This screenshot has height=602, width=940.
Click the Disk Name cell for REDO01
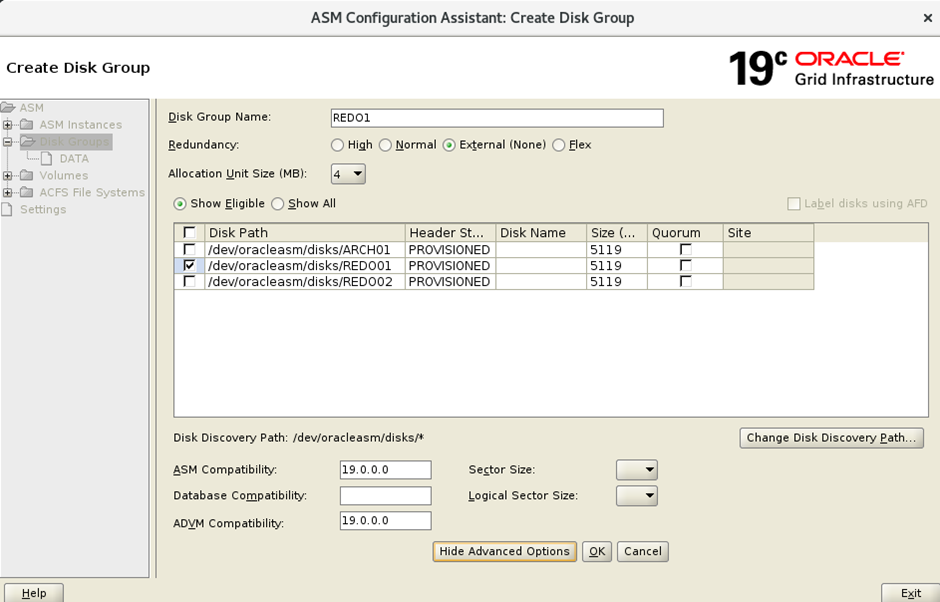[x=541, y=266]
